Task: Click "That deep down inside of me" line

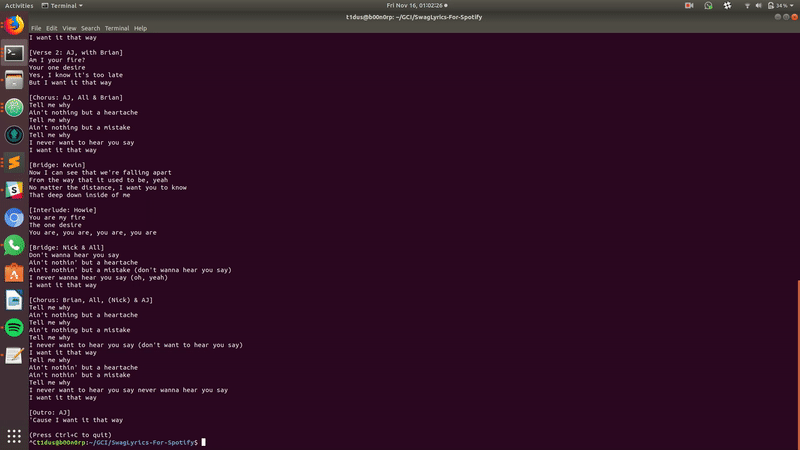Action: (80, 195)
